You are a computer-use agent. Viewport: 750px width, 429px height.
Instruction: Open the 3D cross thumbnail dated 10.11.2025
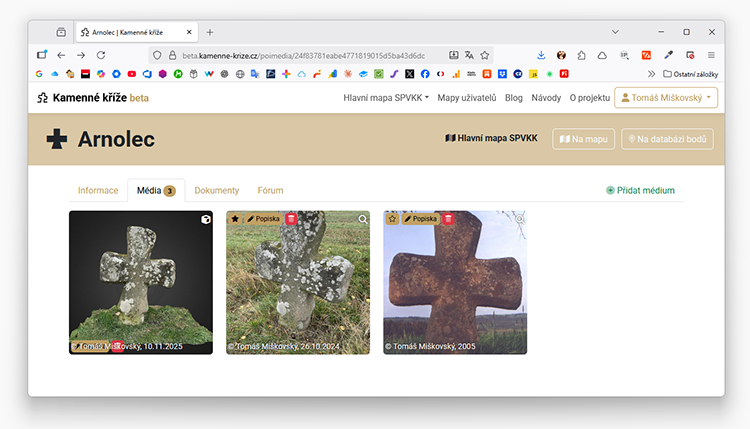pyautogui.click(x=140, y=280)
